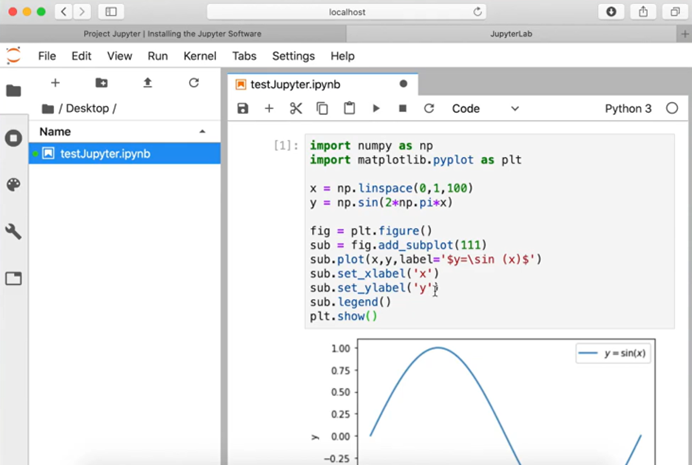Open the Kernel menu

click(x=200, y=56)
